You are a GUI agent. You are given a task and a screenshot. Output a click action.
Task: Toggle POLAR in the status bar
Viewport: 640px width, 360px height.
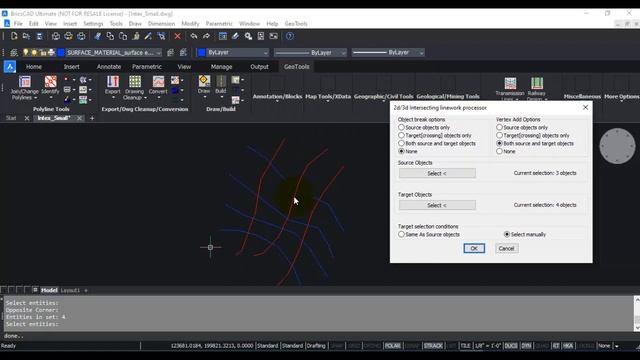coord(393,346)
